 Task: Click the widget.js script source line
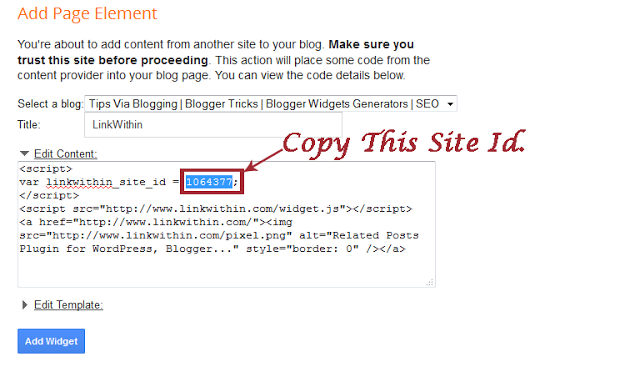216,209
